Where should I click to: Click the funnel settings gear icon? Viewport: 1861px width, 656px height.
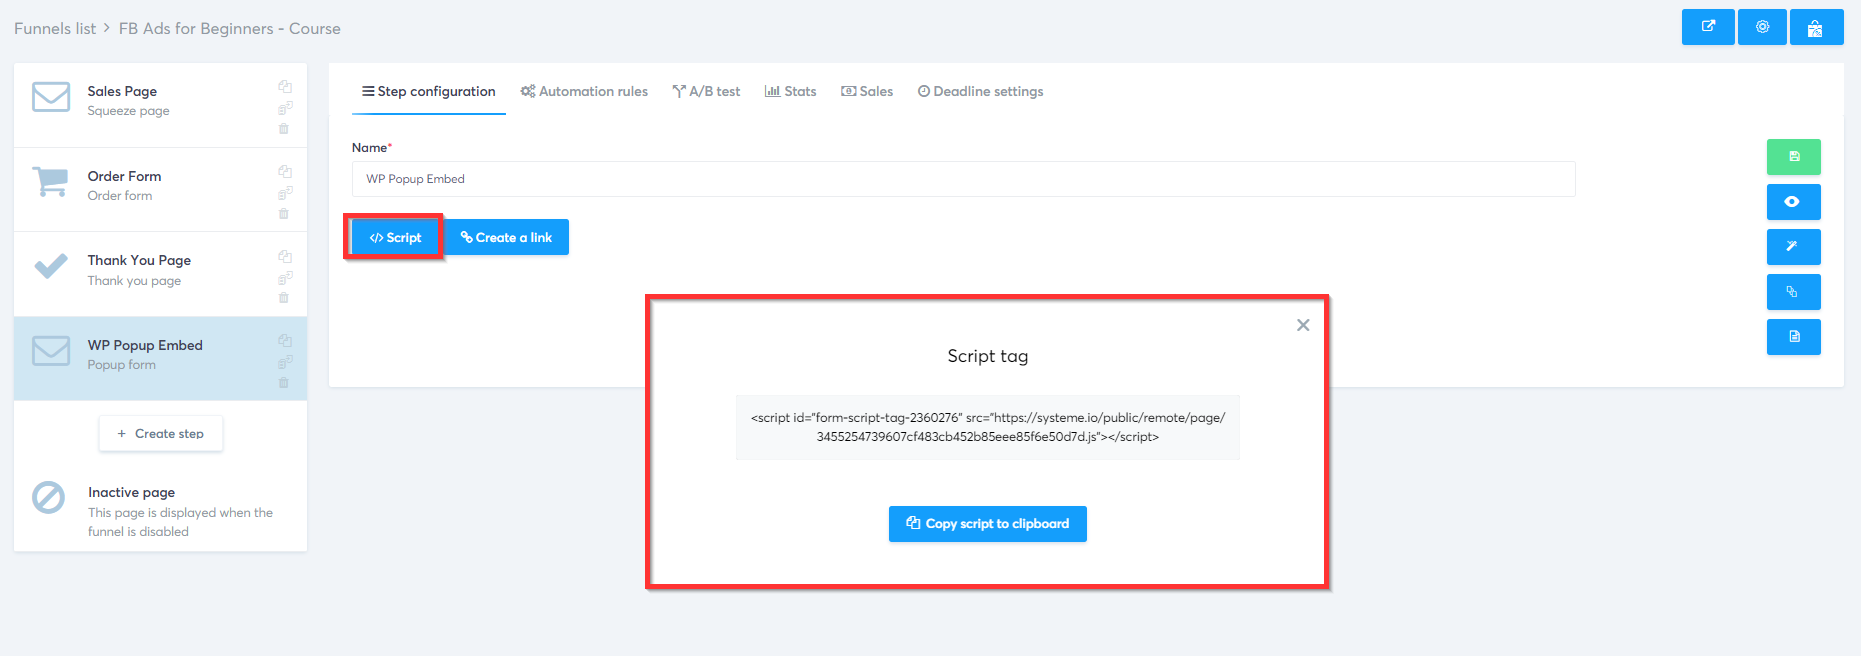pos(1762,27)
